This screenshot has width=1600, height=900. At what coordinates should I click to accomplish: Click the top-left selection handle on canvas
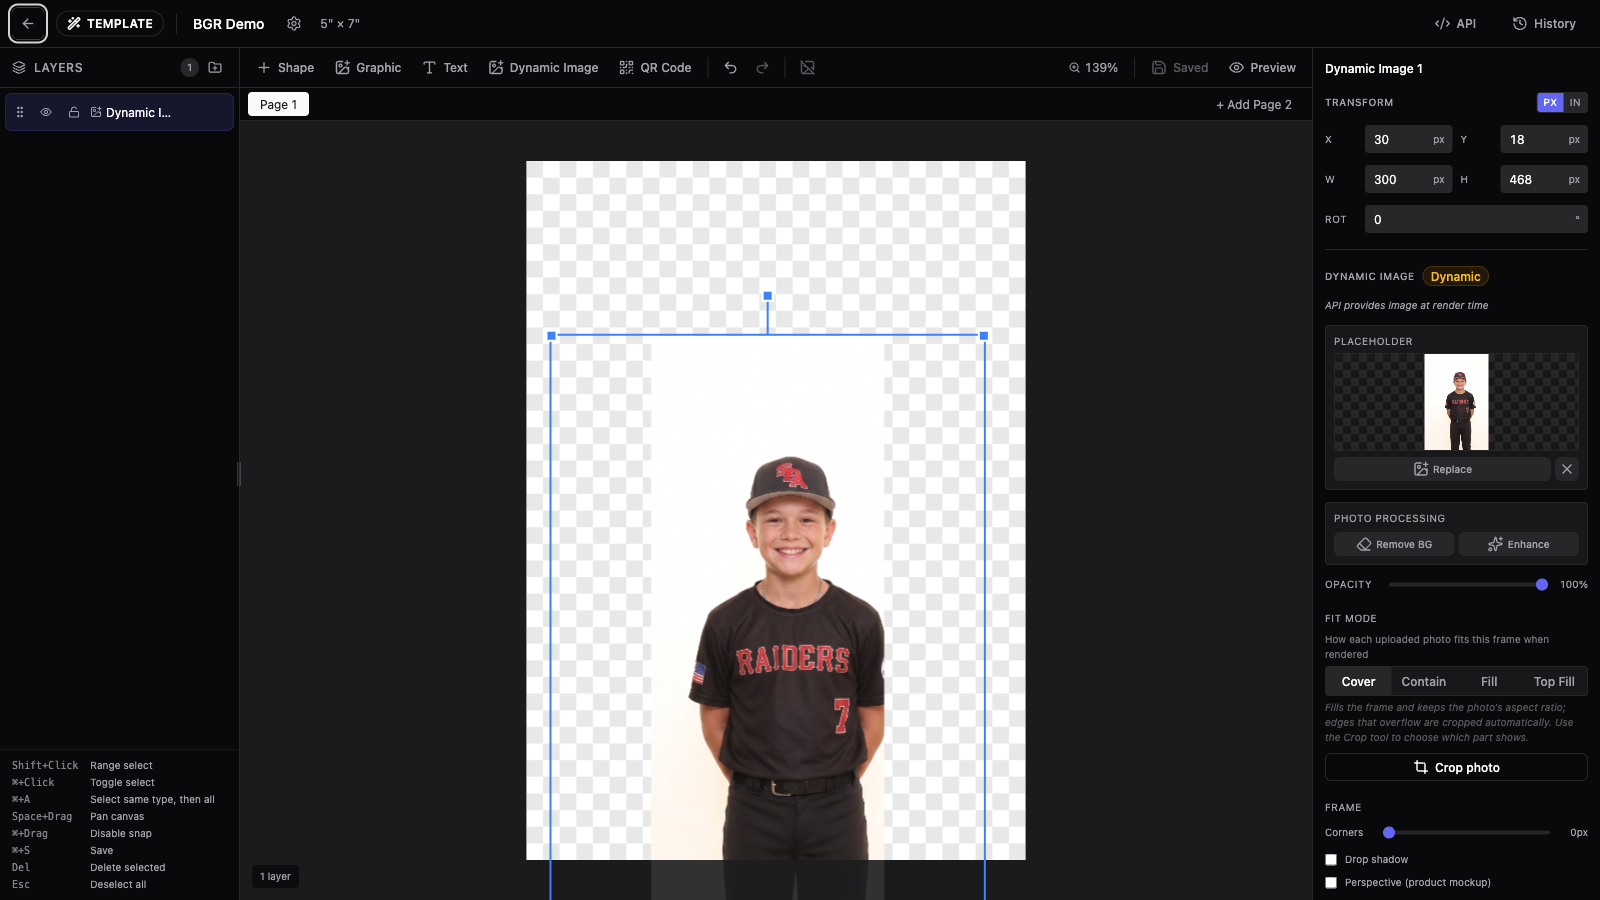coord(551,336)
